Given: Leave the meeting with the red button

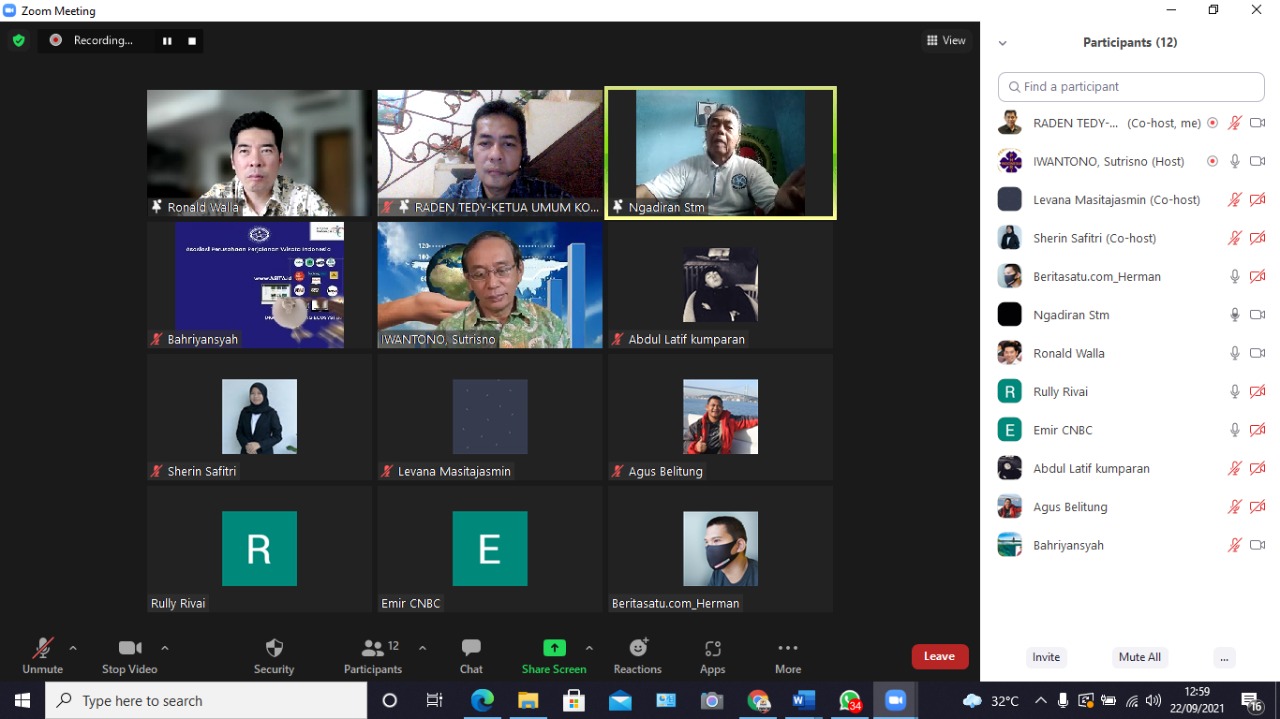Looking at the screenshot, I should 939,656.
